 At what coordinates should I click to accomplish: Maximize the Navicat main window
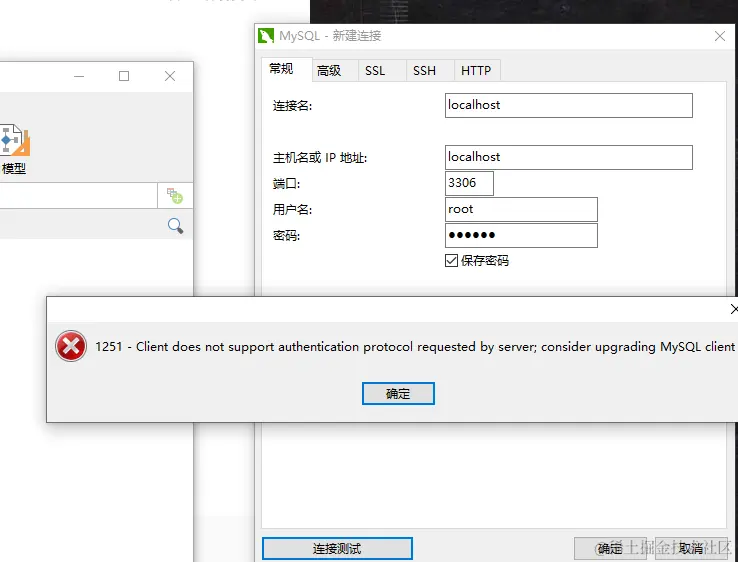click(x=124, y=76)
